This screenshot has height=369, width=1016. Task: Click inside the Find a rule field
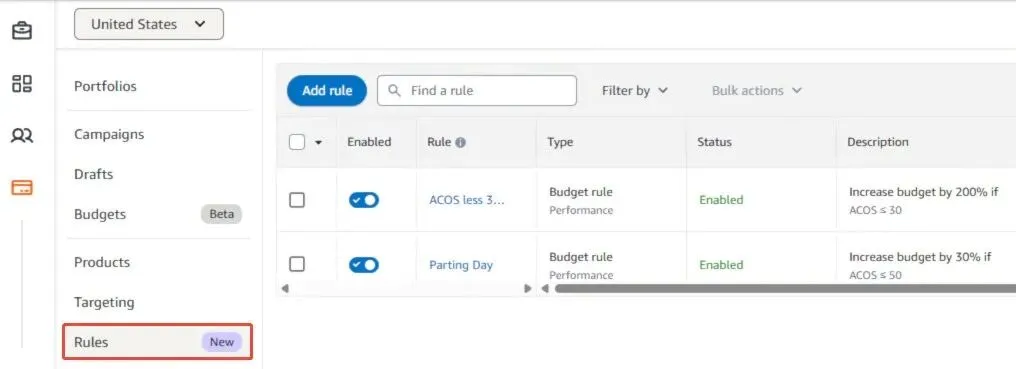point(477,91)
